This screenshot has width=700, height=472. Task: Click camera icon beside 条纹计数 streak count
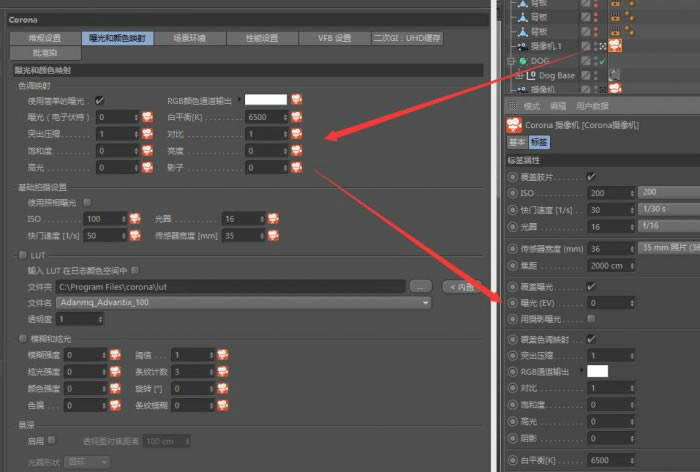coord(223,372)
